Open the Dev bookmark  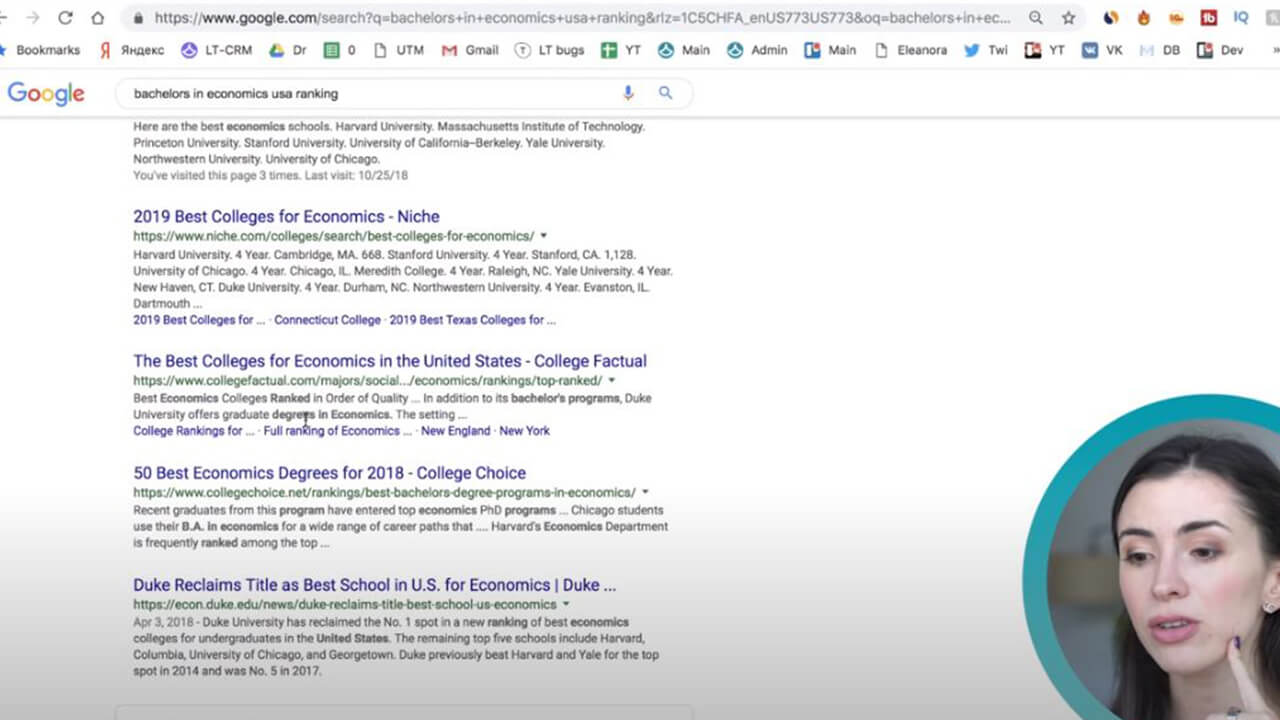(x=1220, y=50)
